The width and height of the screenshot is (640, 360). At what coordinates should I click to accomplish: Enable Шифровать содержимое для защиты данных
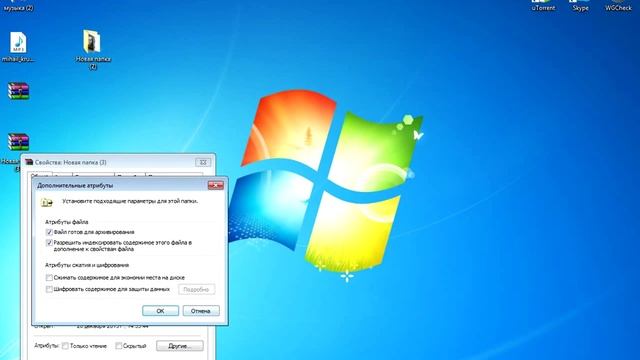(49, 289)
